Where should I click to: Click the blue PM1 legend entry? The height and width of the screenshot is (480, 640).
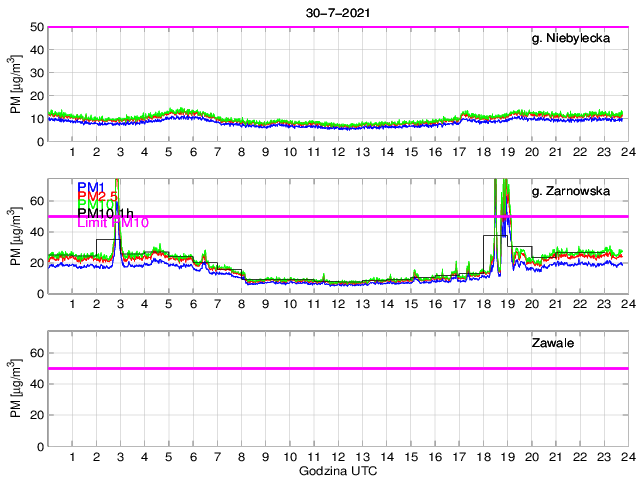tap(91, 185)
